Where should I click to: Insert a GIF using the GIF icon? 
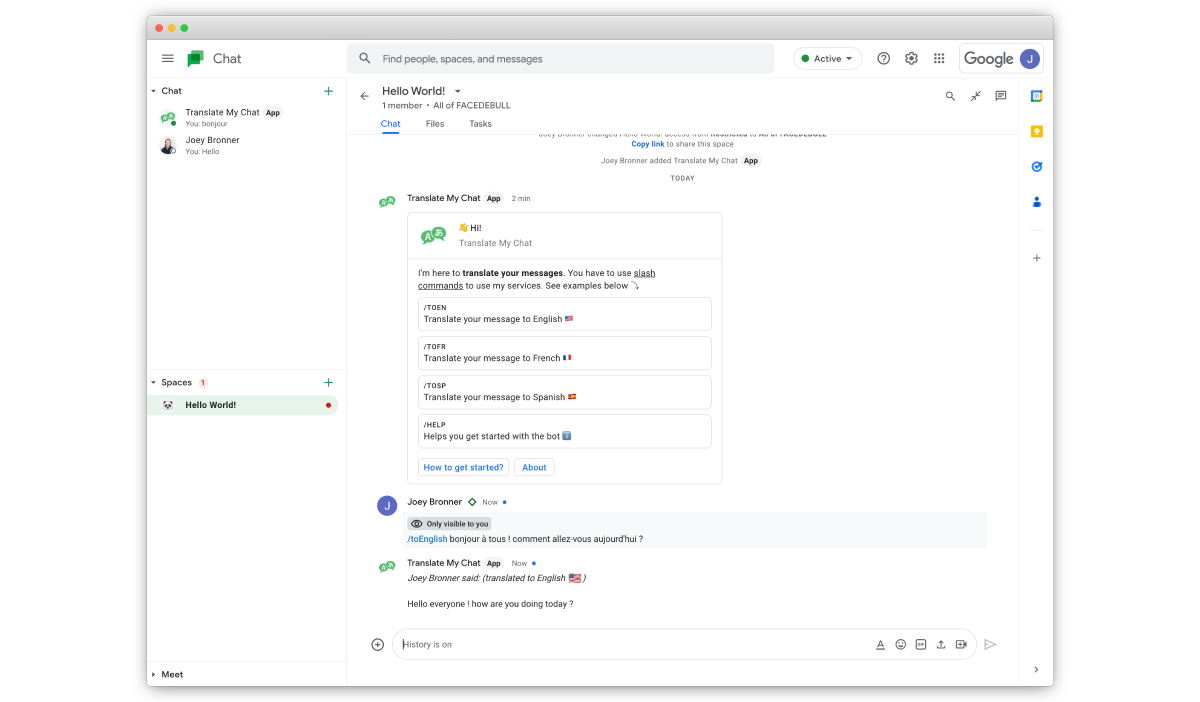(x=920, y=645)
